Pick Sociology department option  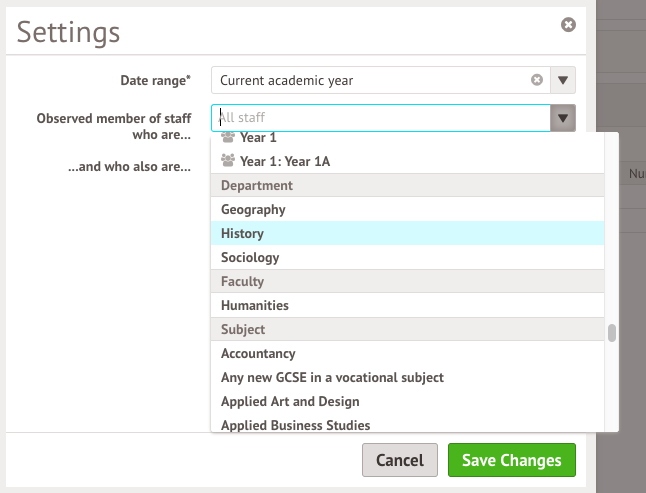coord(250,257)
